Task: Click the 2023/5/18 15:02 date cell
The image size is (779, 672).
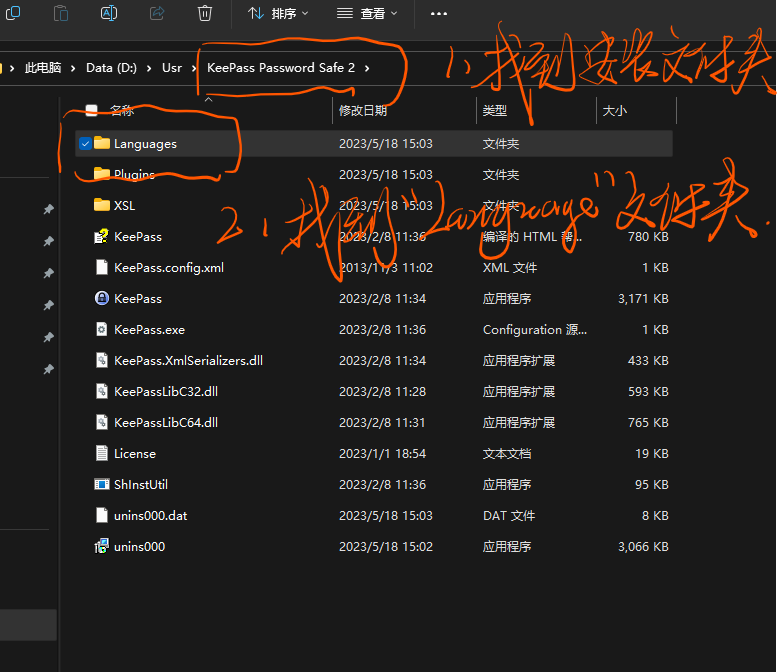Action: [386, 547]
